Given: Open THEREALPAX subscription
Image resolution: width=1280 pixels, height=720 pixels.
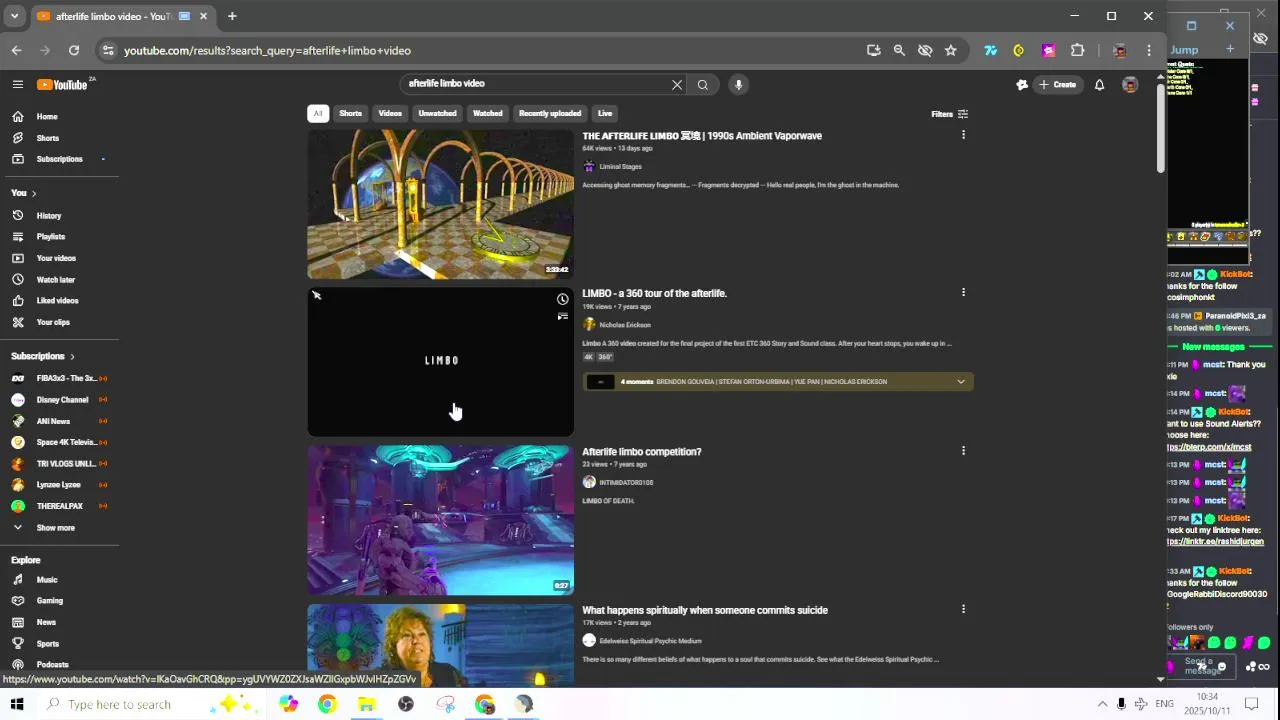Looking at the screenshot, I should pyautogui.click(x=60, y=506).
